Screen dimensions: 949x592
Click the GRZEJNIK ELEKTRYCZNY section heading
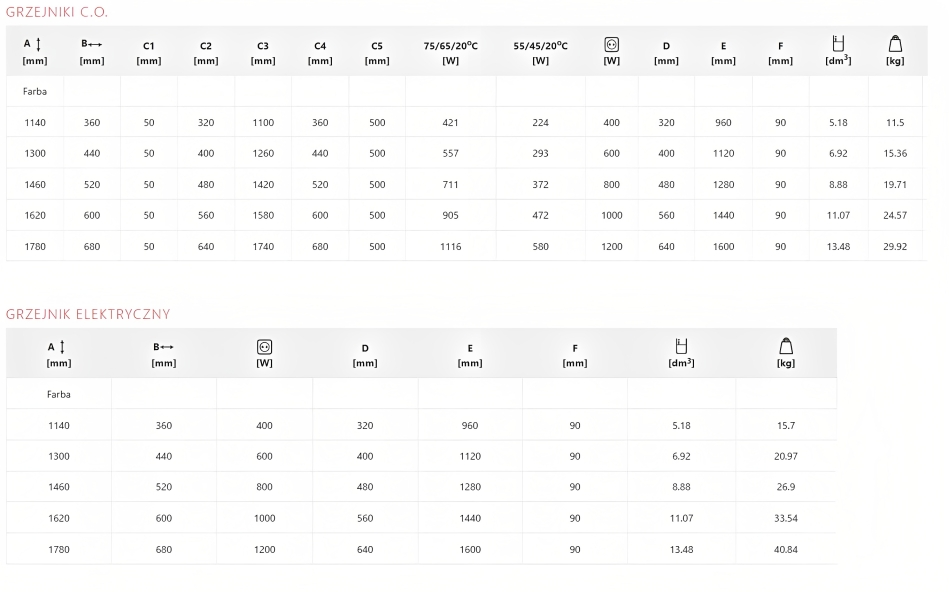coord(88,314)
